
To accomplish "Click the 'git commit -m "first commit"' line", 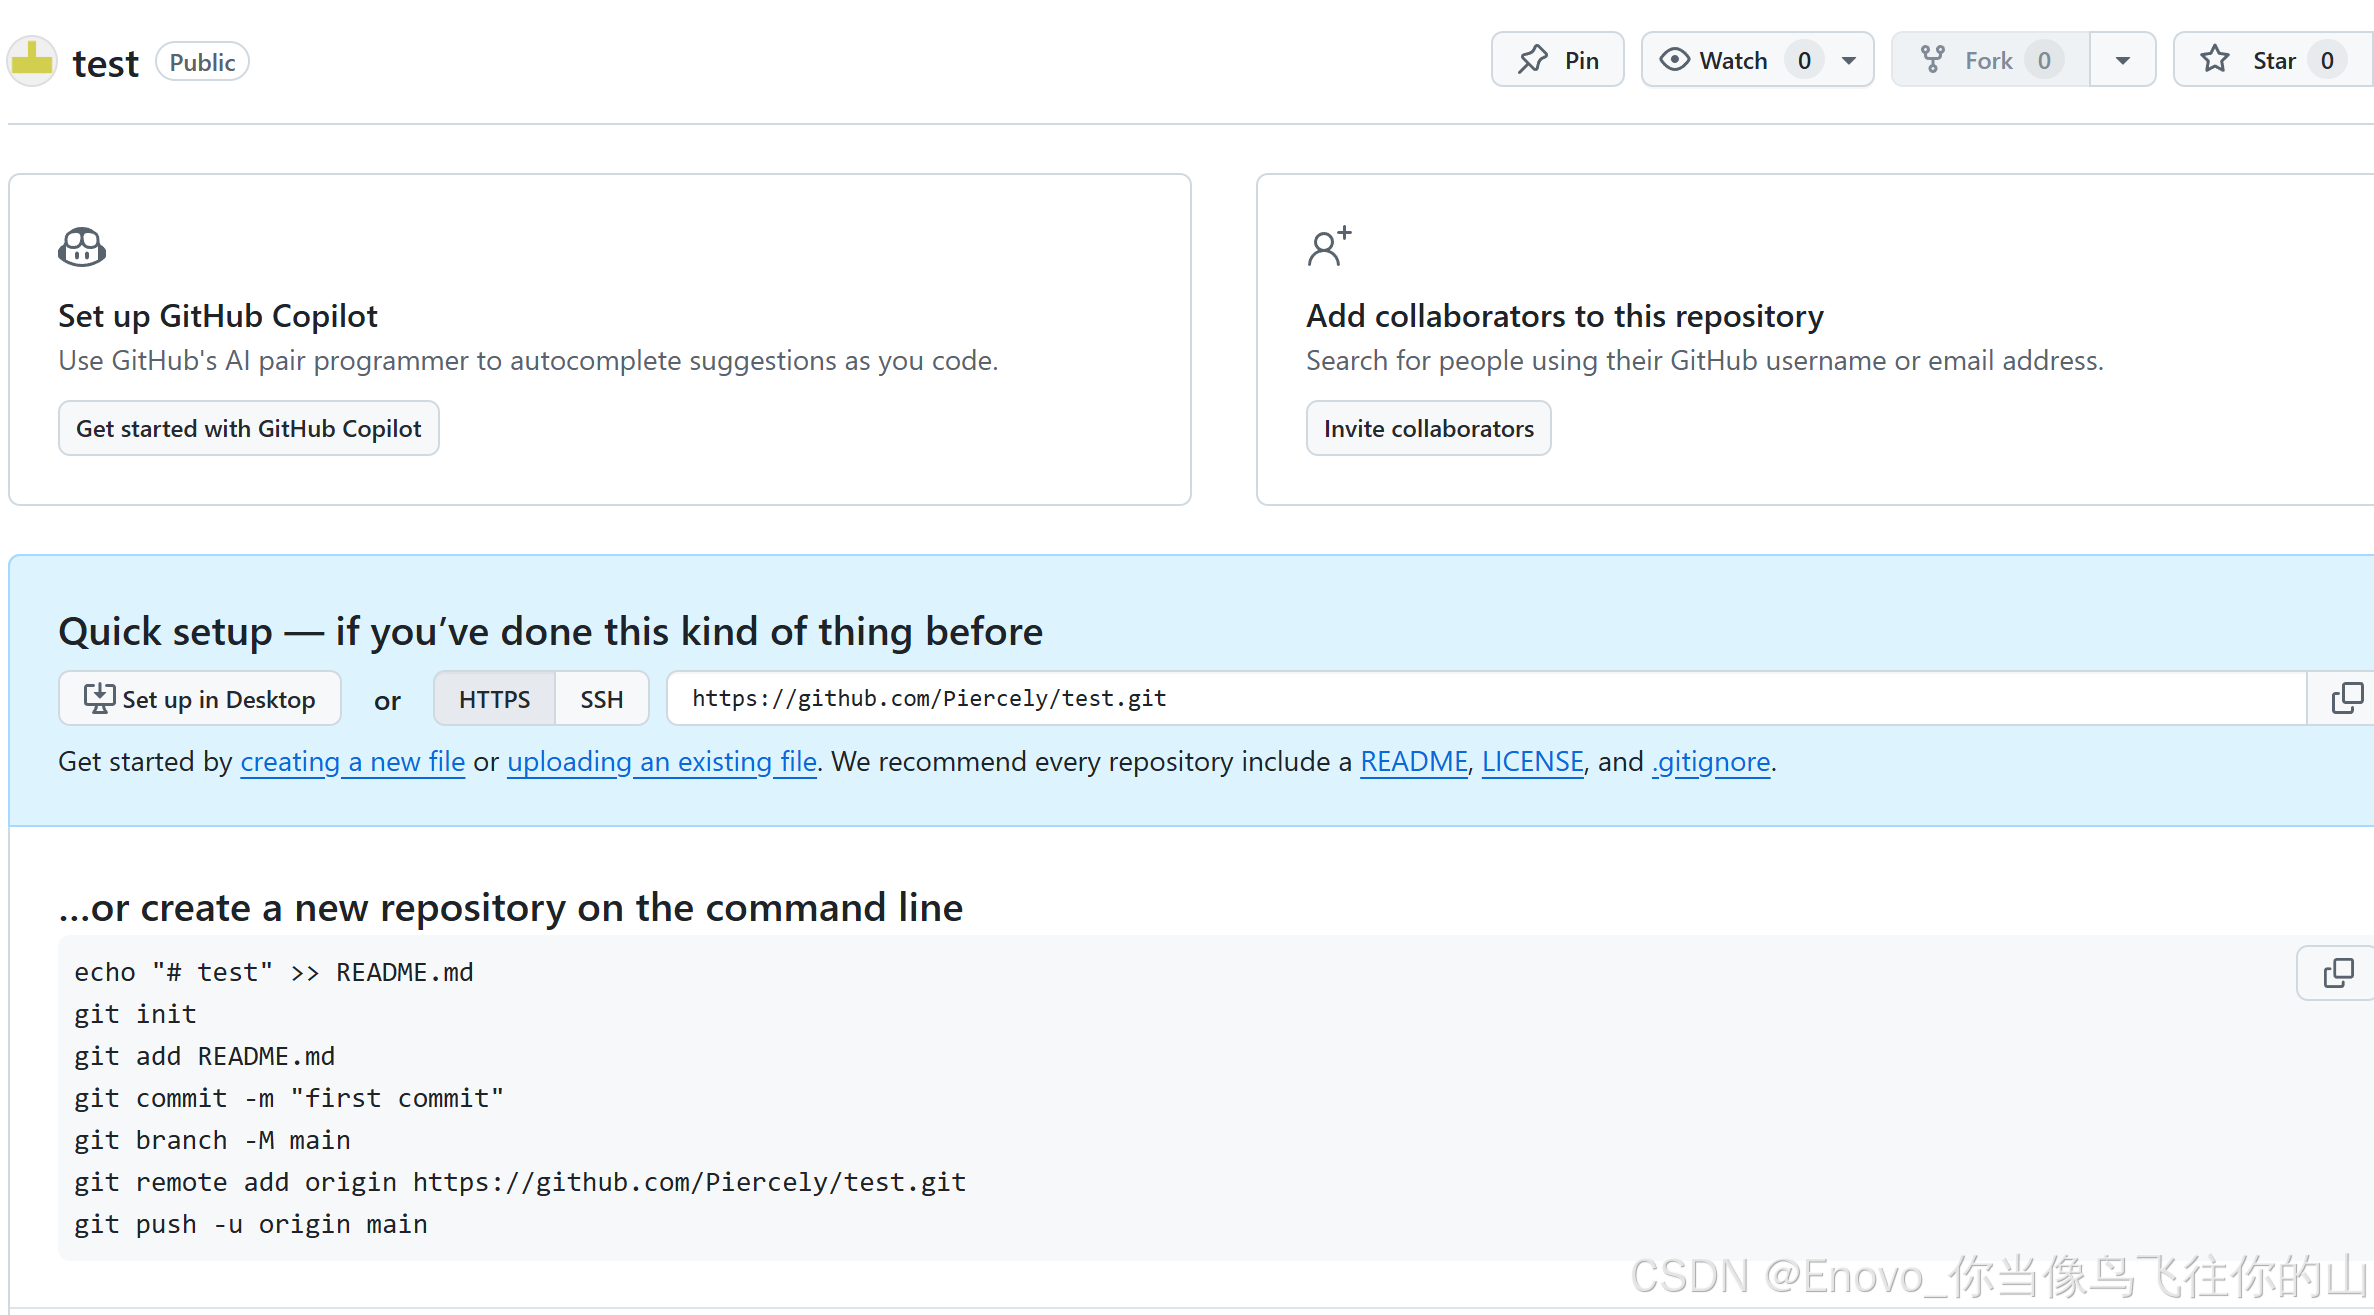I will point(289,1098).
